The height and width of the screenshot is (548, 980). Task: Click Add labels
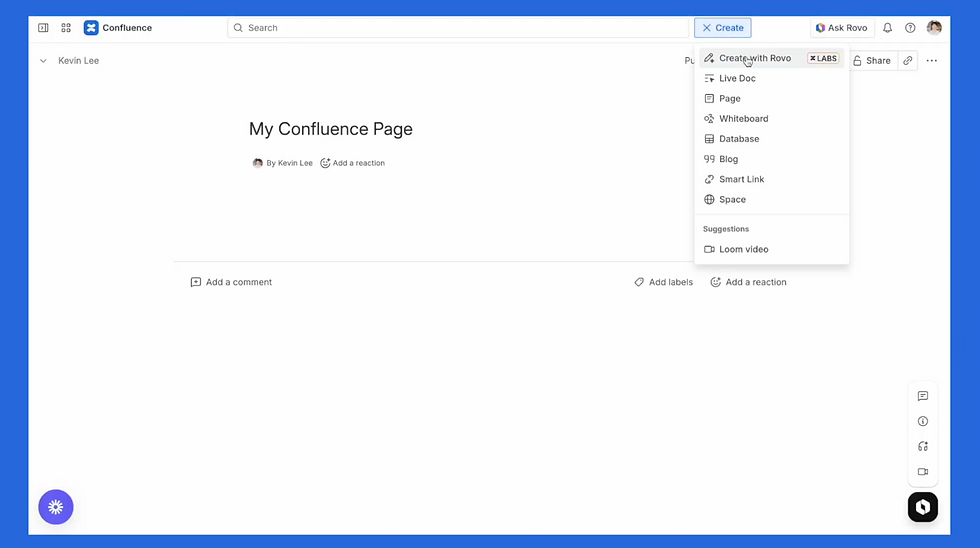click(x=663, y=282)
